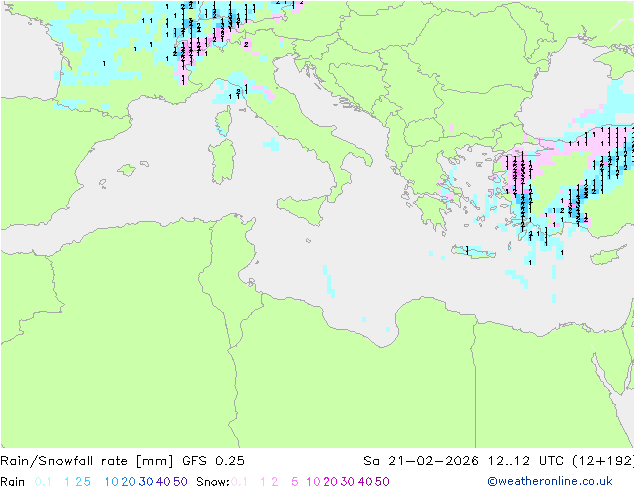The image size is (634, 490).
Task: Select the Snow 30 legend value
Action: 348,482
